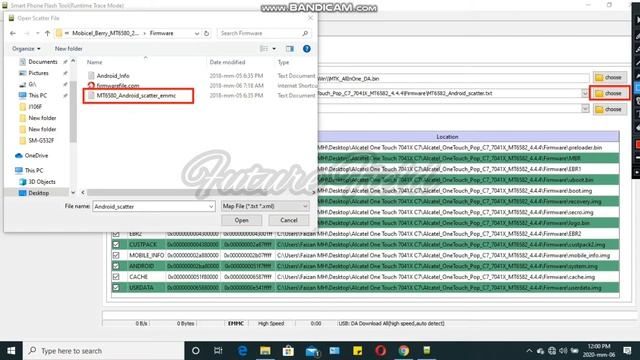Select MT6580_Android_scatter_emmc file
Screen dimensions: 640x360
point(136,96)
